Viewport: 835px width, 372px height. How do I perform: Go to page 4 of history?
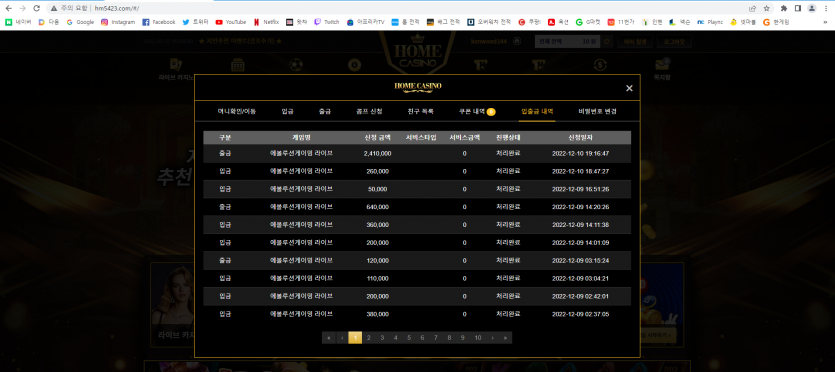pyautogui.click(x=395, y=338)
